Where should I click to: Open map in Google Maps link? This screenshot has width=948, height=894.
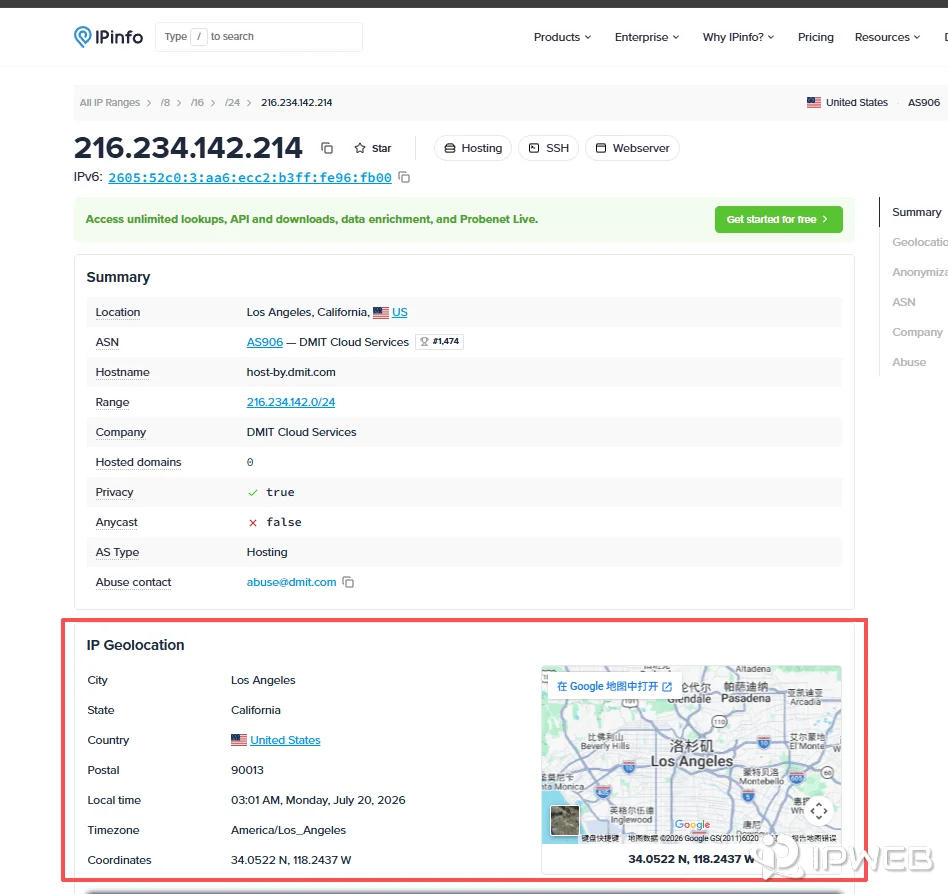click(x=614, y=687)
